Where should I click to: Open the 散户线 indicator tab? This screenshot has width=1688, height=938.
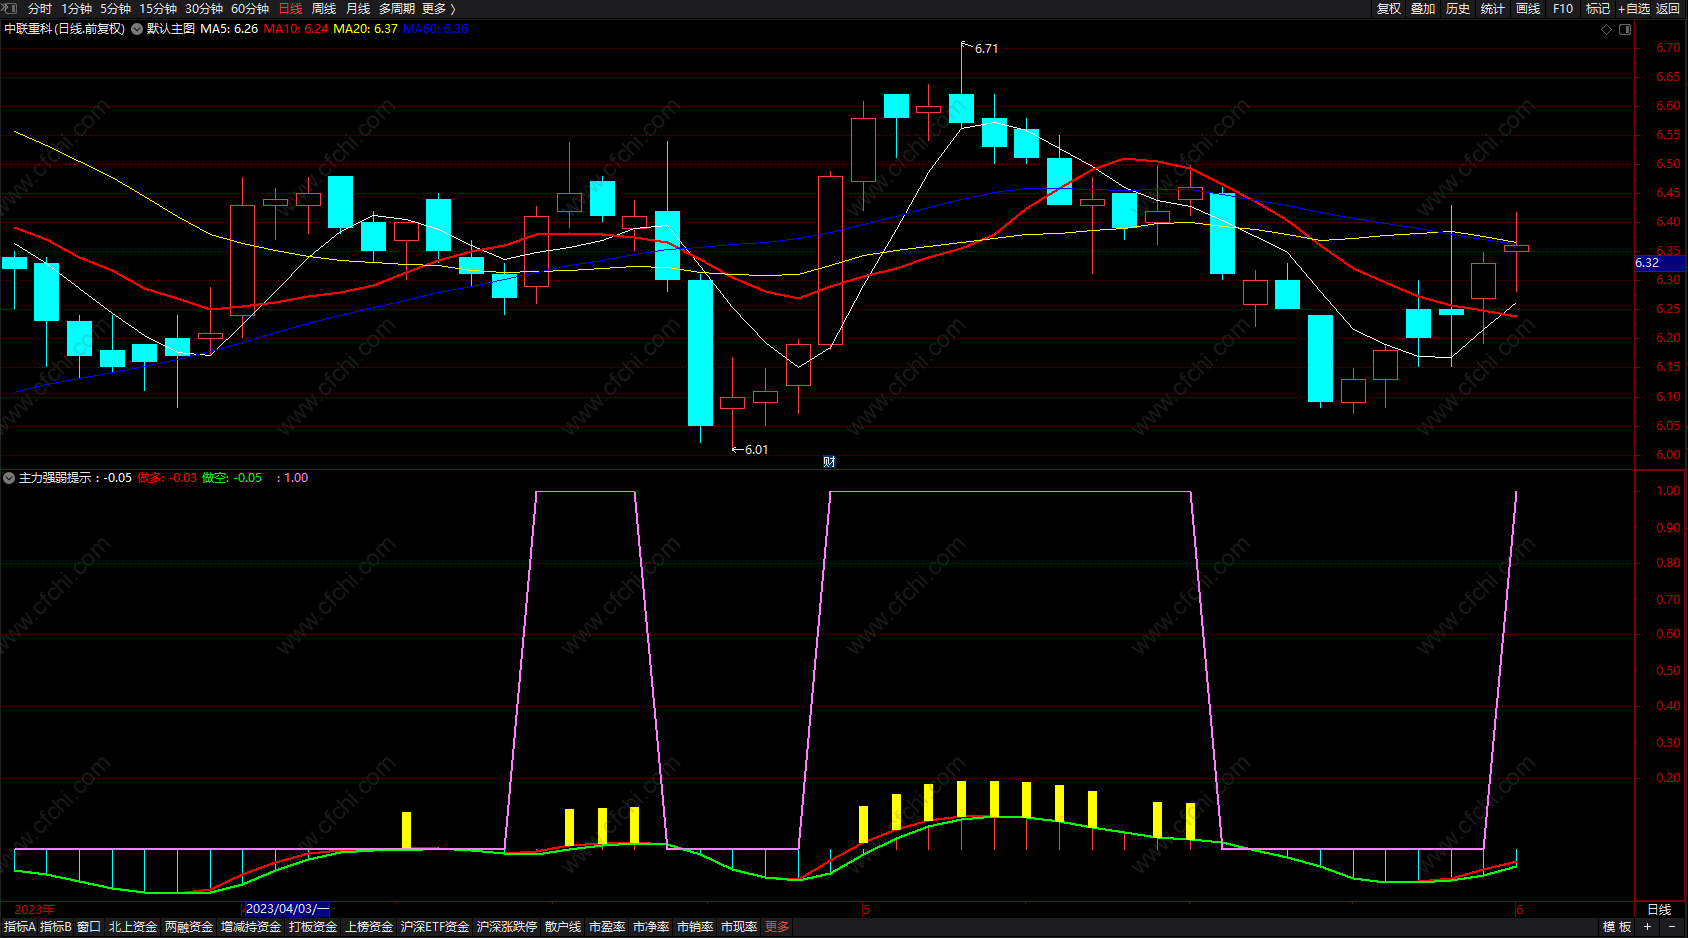(563, 927)
